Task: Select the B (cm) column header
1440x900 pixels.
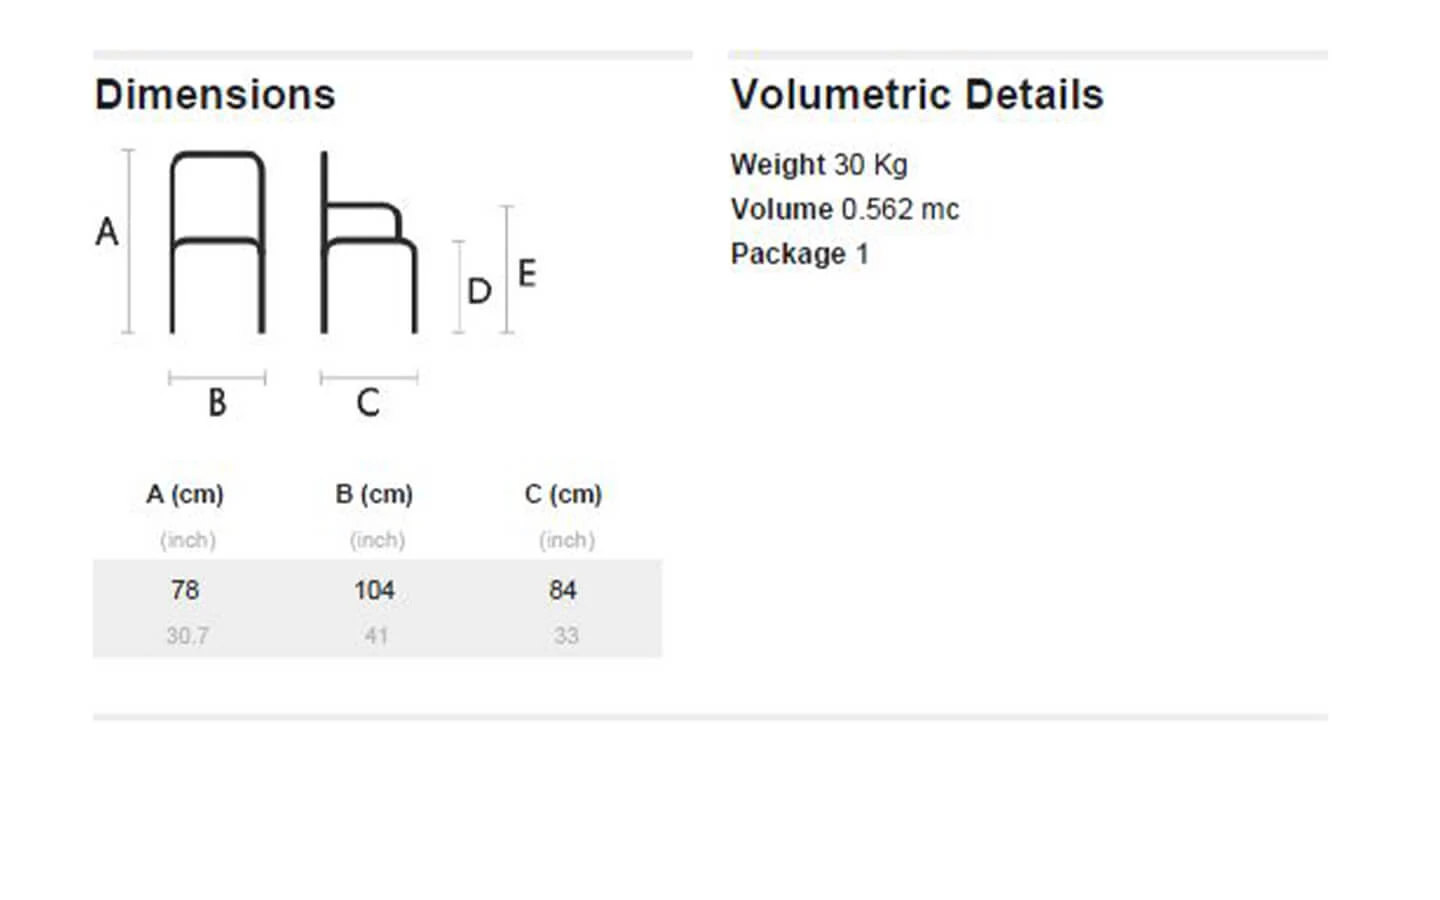Action: [374, 494]
